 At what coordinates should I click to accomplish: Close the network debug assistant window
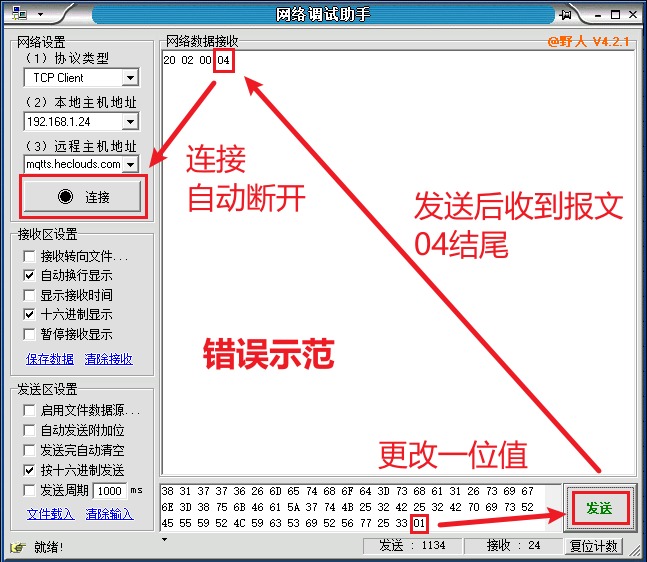tap(633, 15)
